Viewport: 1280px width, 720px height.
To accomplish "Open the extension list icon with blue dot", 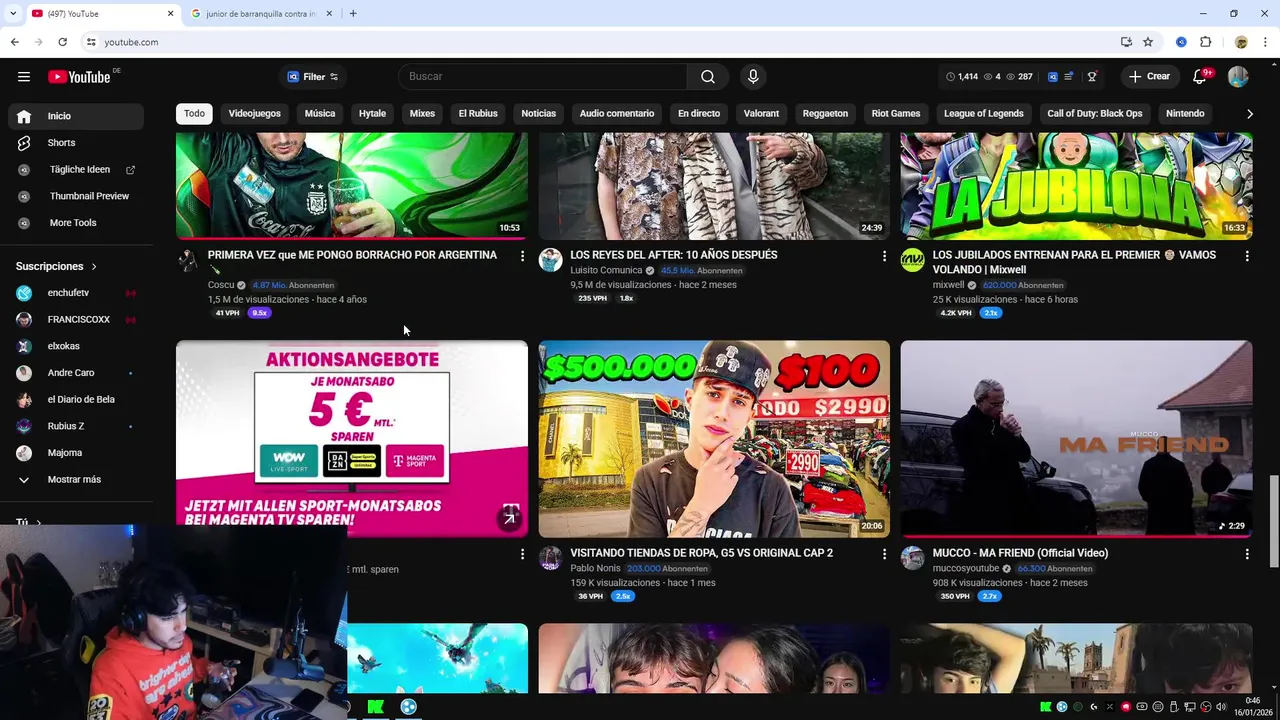I will (1070, 77).
